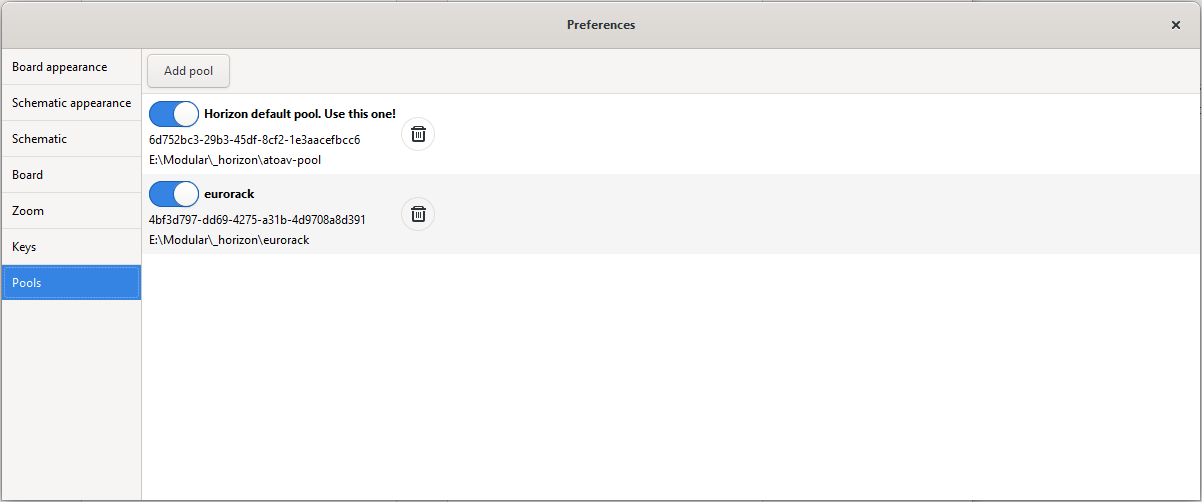Click the Preferences title bar text
The height and width of the screenshot is (502, 1202).
(601, 25)
